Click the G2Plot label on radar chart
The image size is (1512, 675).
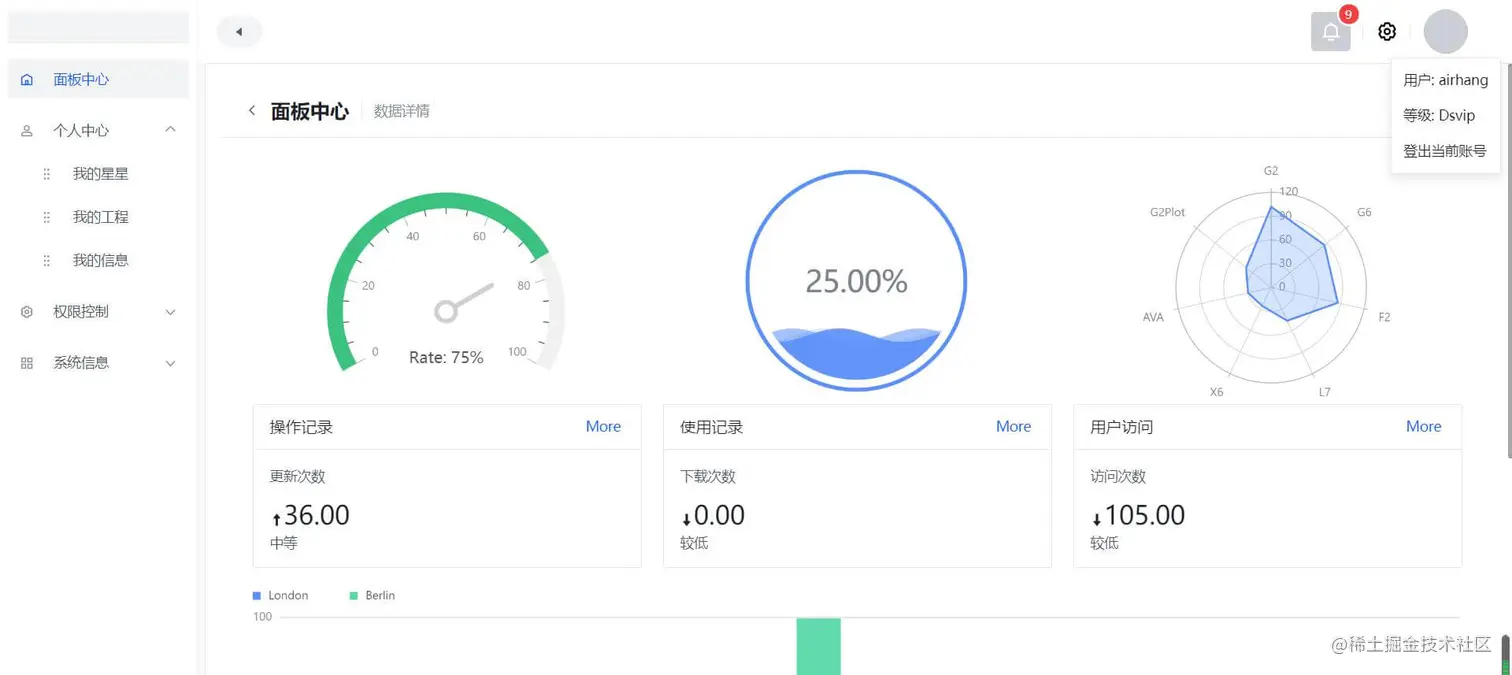pyautogui.click(x=1167, y=212)
